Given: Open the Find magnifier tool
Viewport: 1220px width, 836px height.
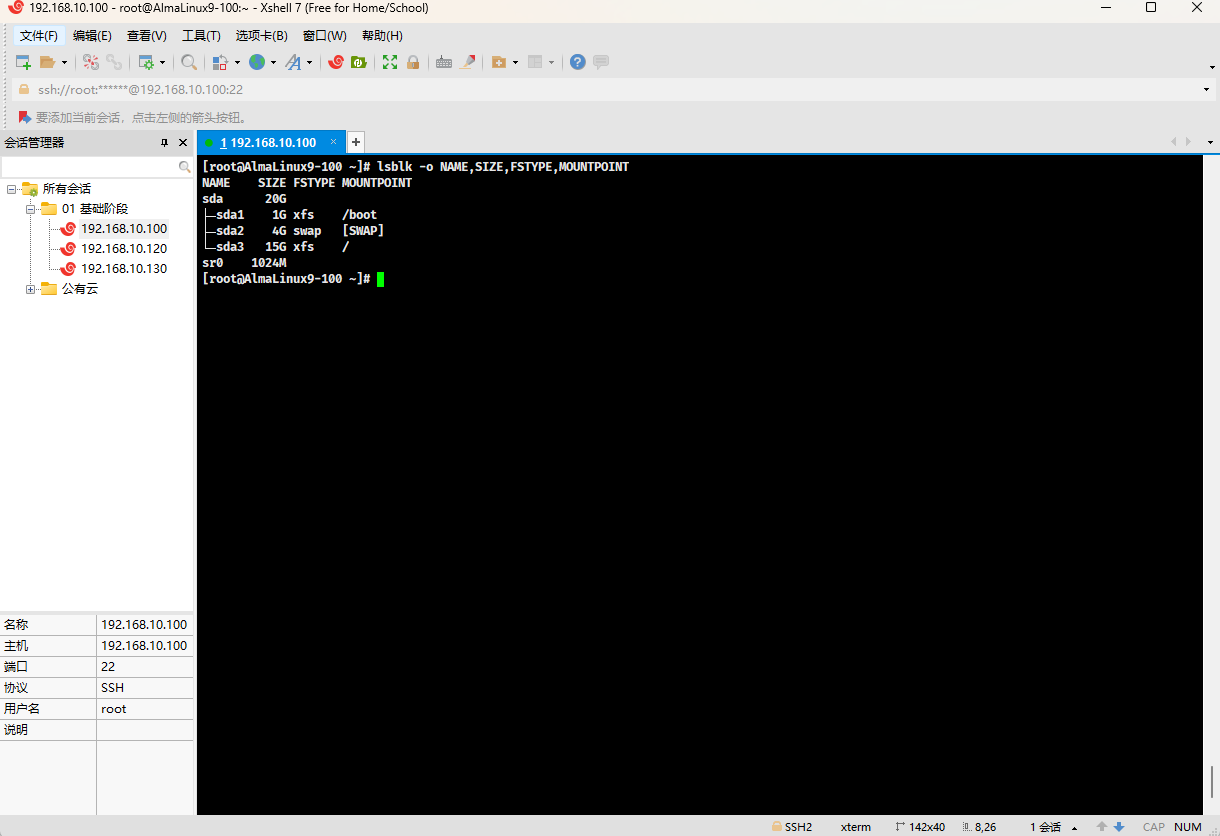Looking at the screenshot, I should pos(189,62).
